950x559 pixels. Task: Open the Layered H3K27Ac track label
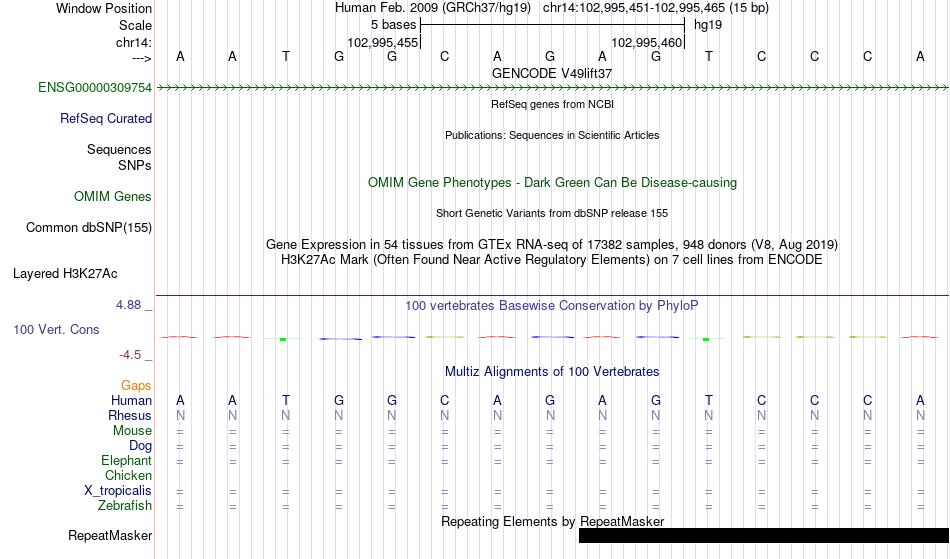(65, 274)
